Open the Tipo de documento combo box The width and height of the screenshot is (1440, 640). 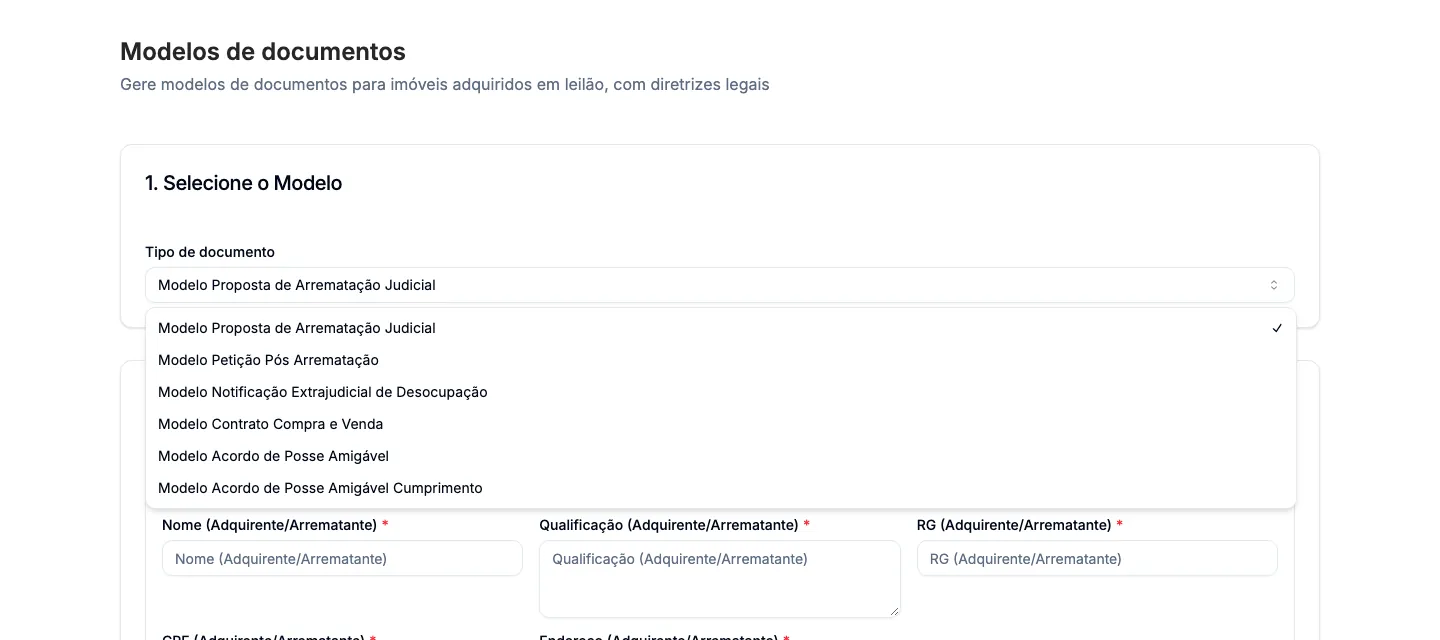719,285
